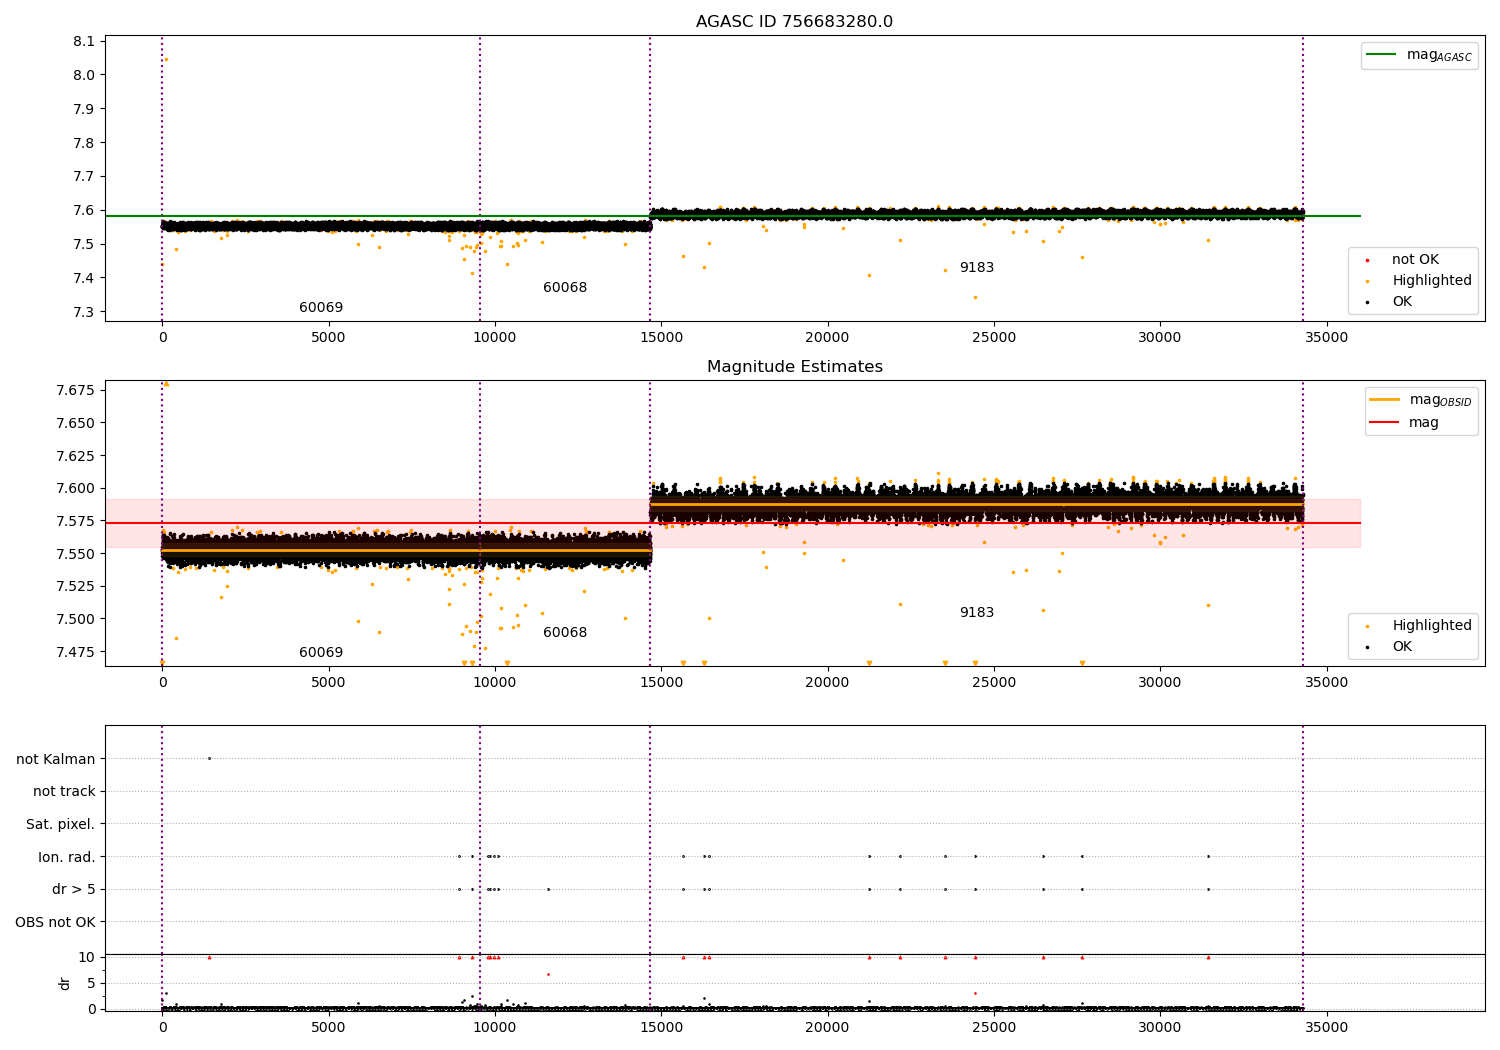Click the y-axis tick '7.3' in top plot
The width and height of the screenshot is (1500, 1050).
85,312
